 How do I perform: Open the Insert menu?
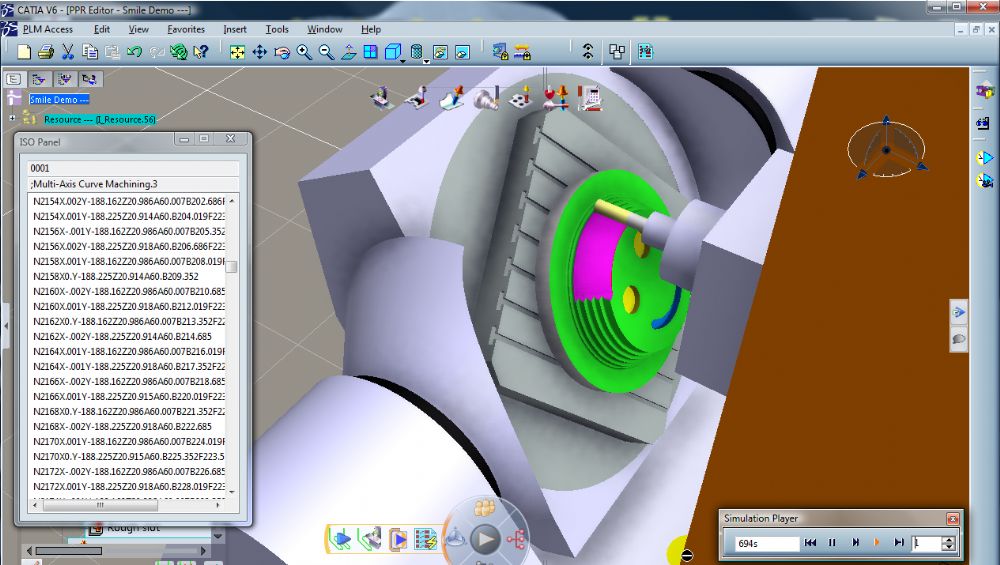point(235,29)
